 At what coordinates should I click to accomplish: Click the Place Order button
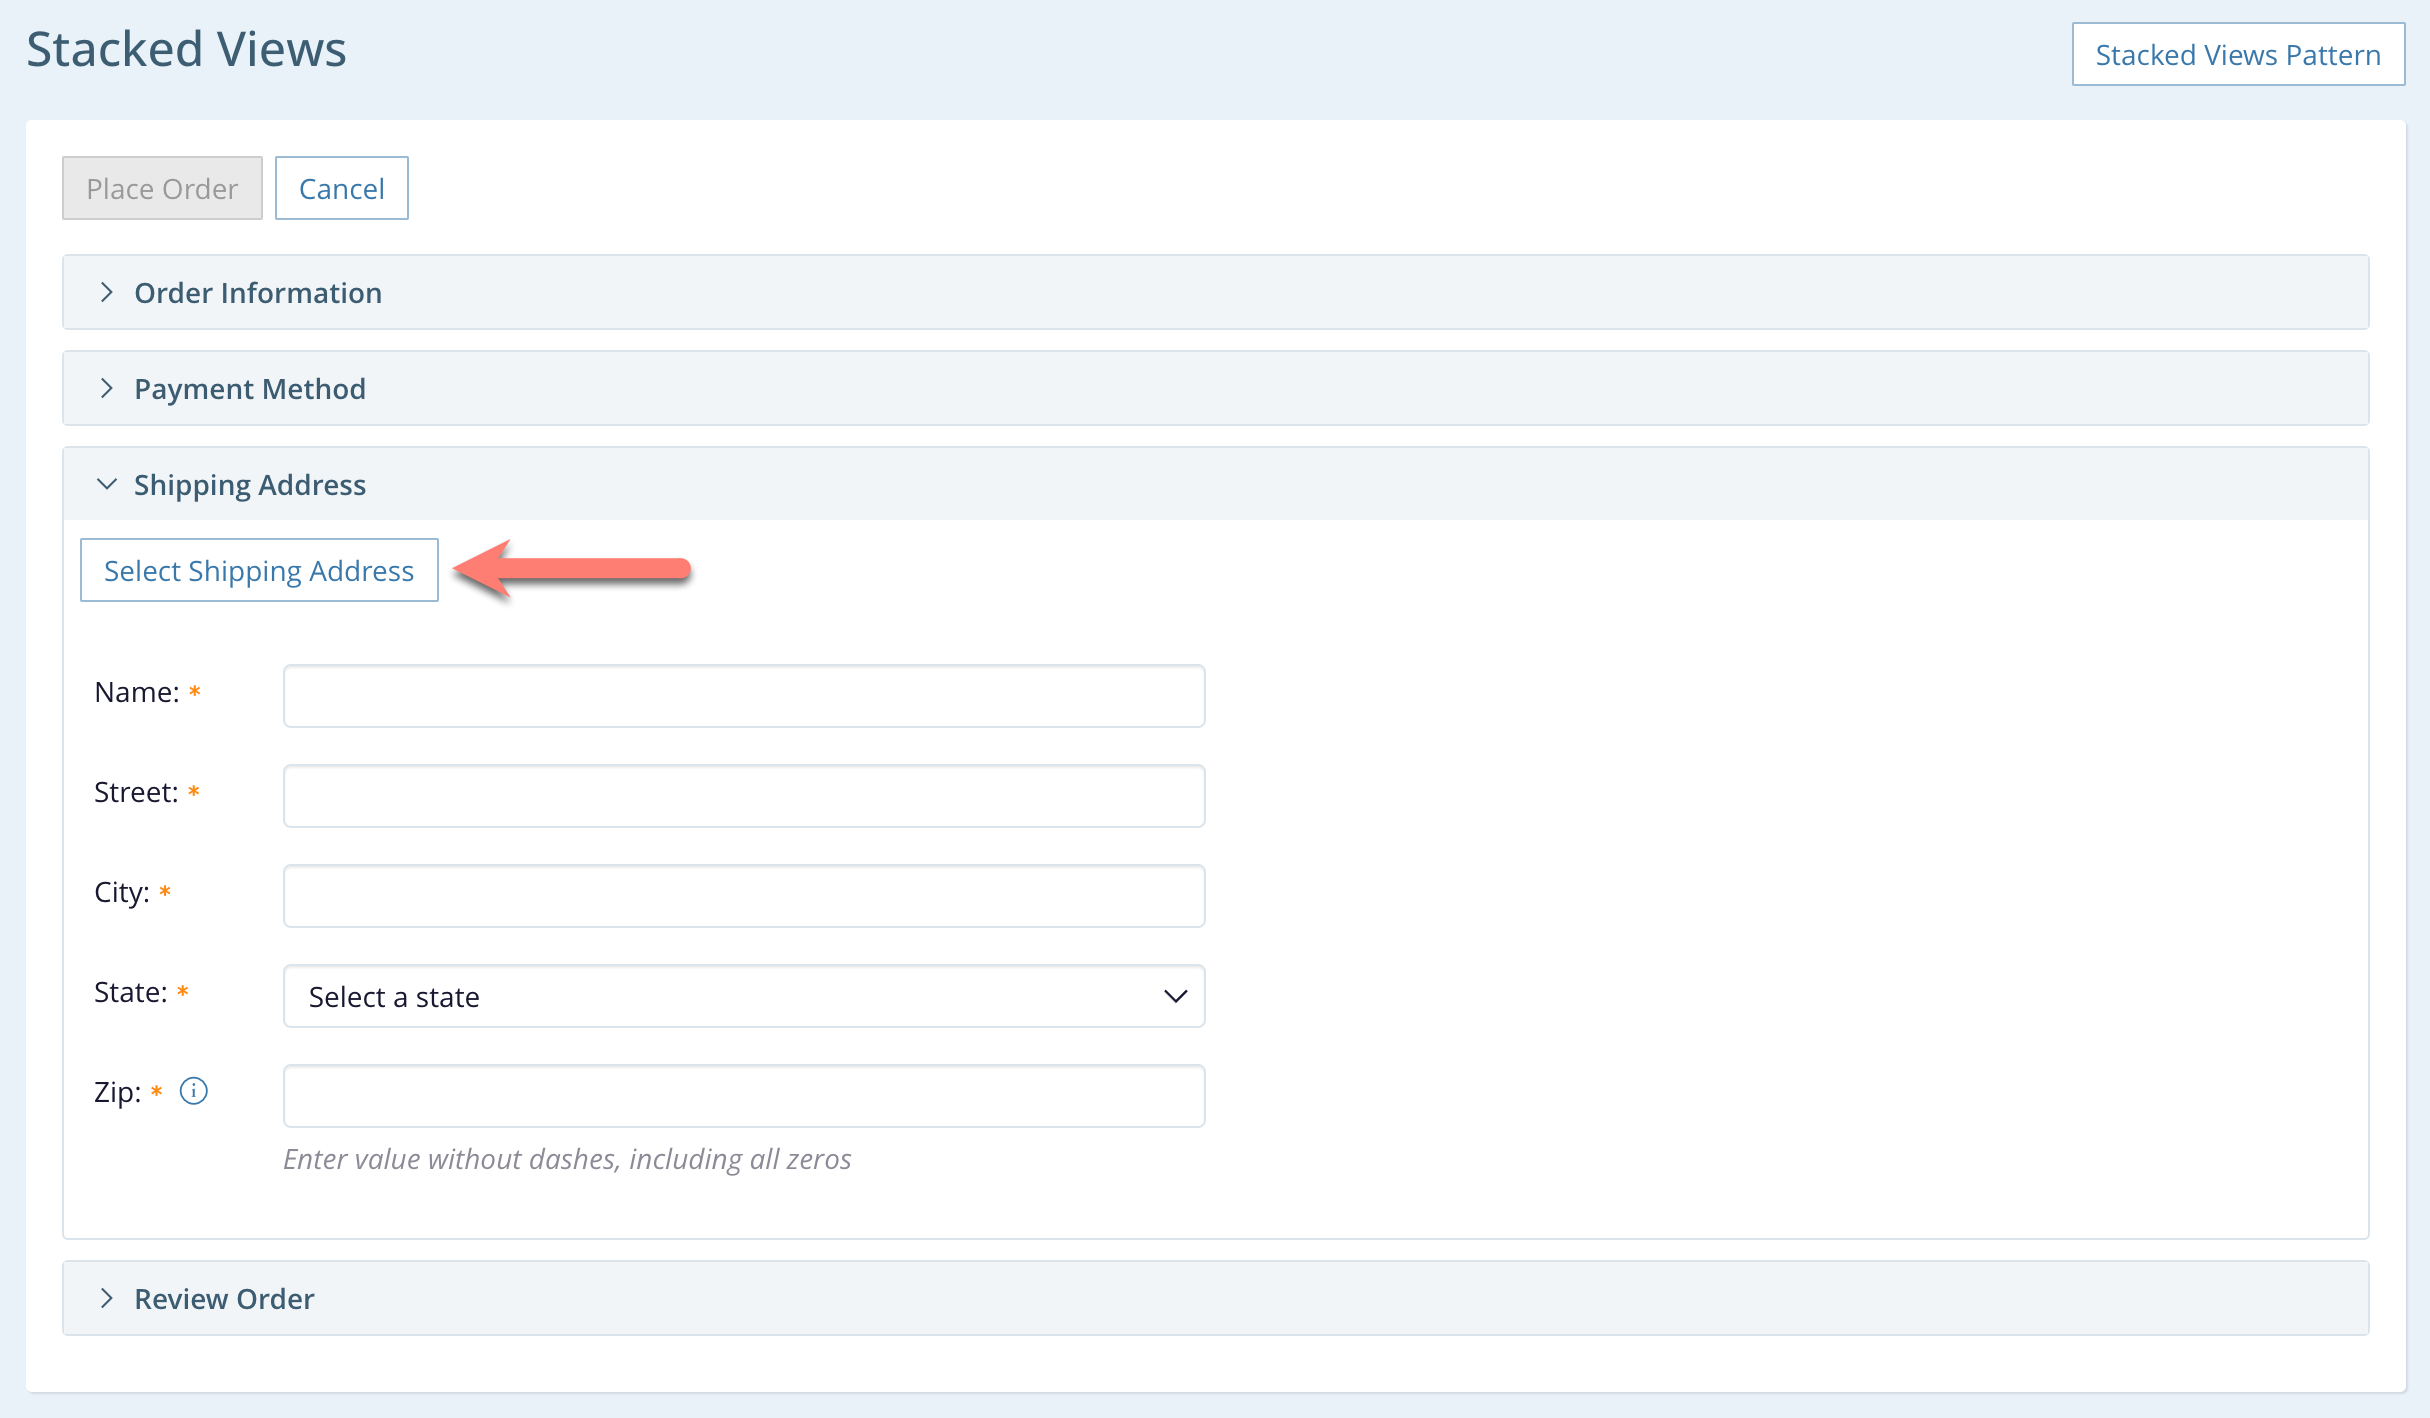(162, 188)
